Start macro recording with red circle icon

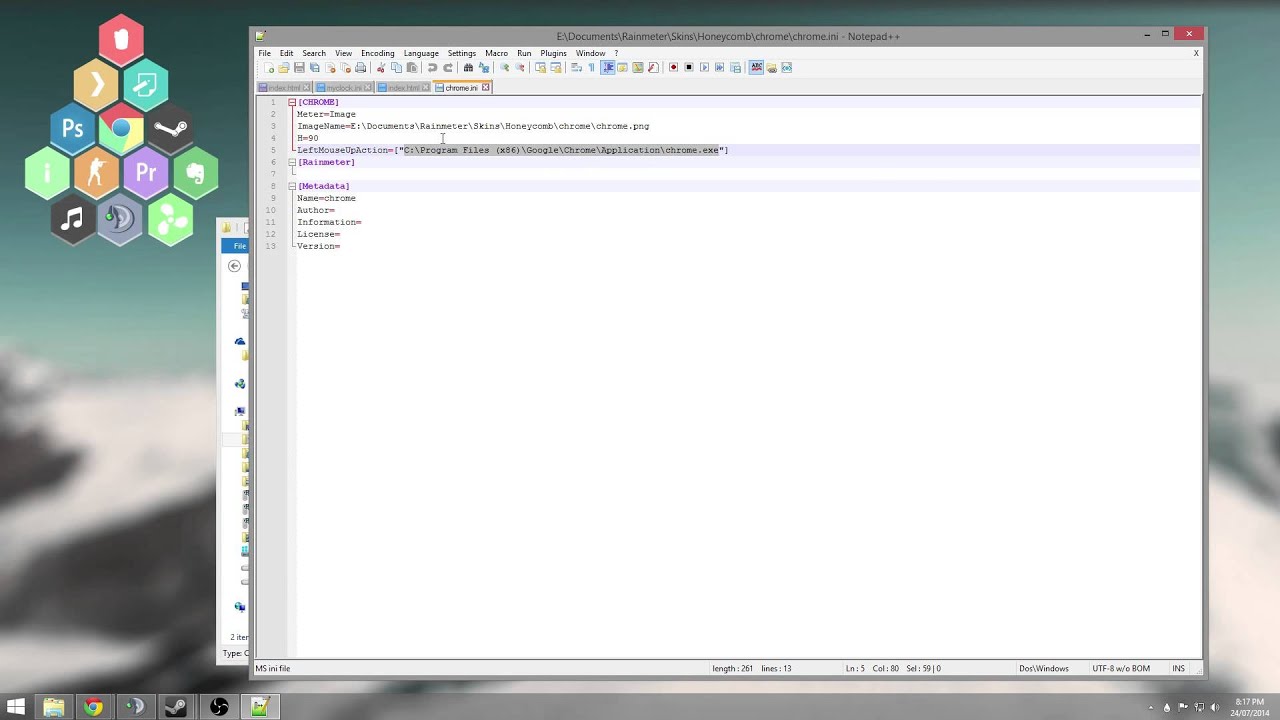[x=673, y=68]
